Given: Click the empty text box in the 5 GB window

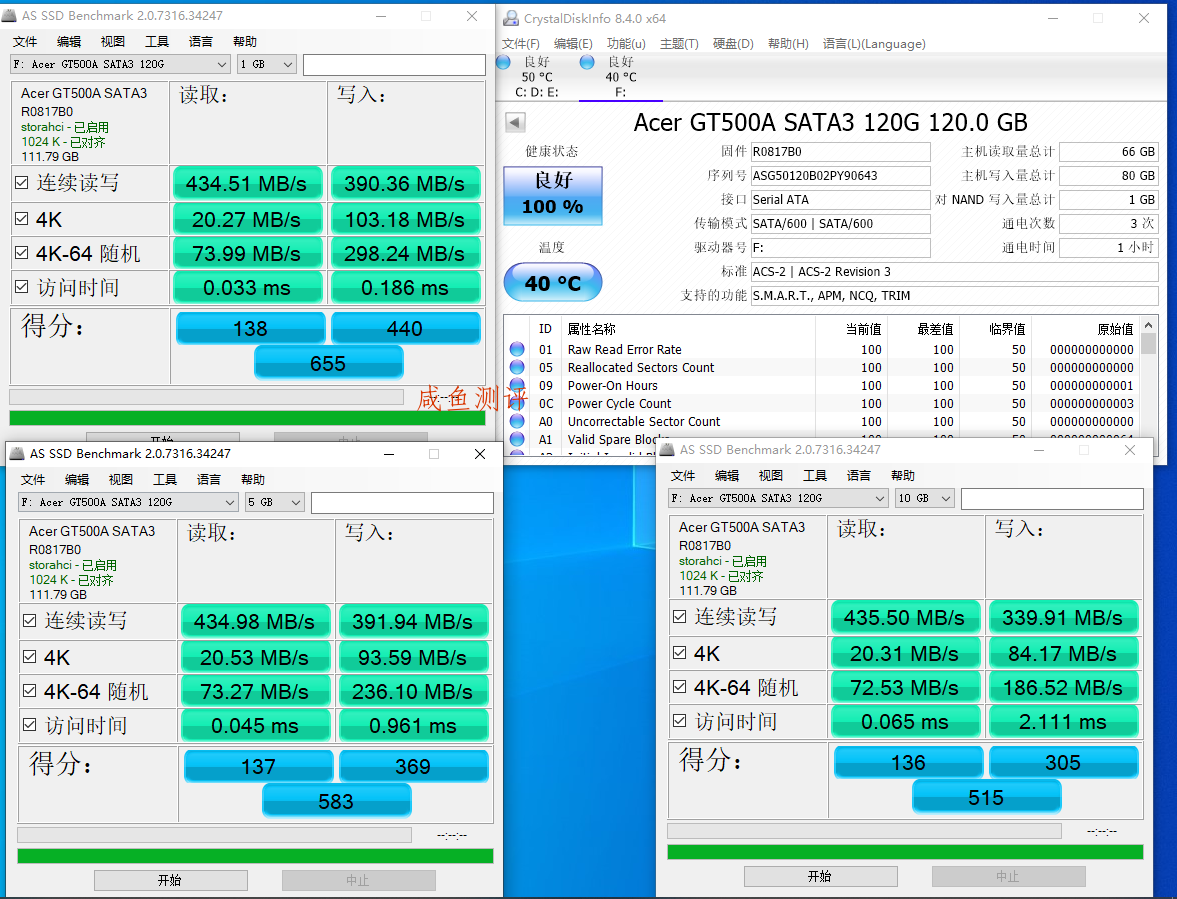Looking at the screenshot, I should pos(402,502).
